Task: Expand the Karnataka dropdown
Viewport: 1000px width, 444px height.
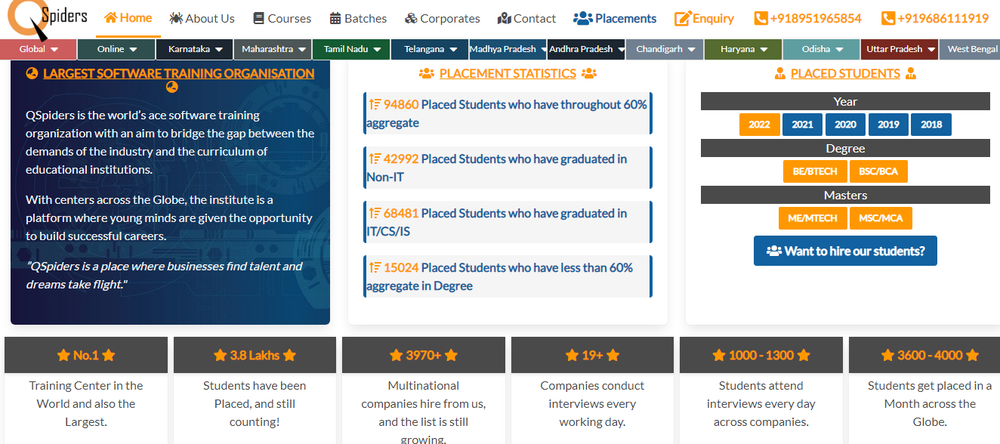Action: click(x=195, y=49)
